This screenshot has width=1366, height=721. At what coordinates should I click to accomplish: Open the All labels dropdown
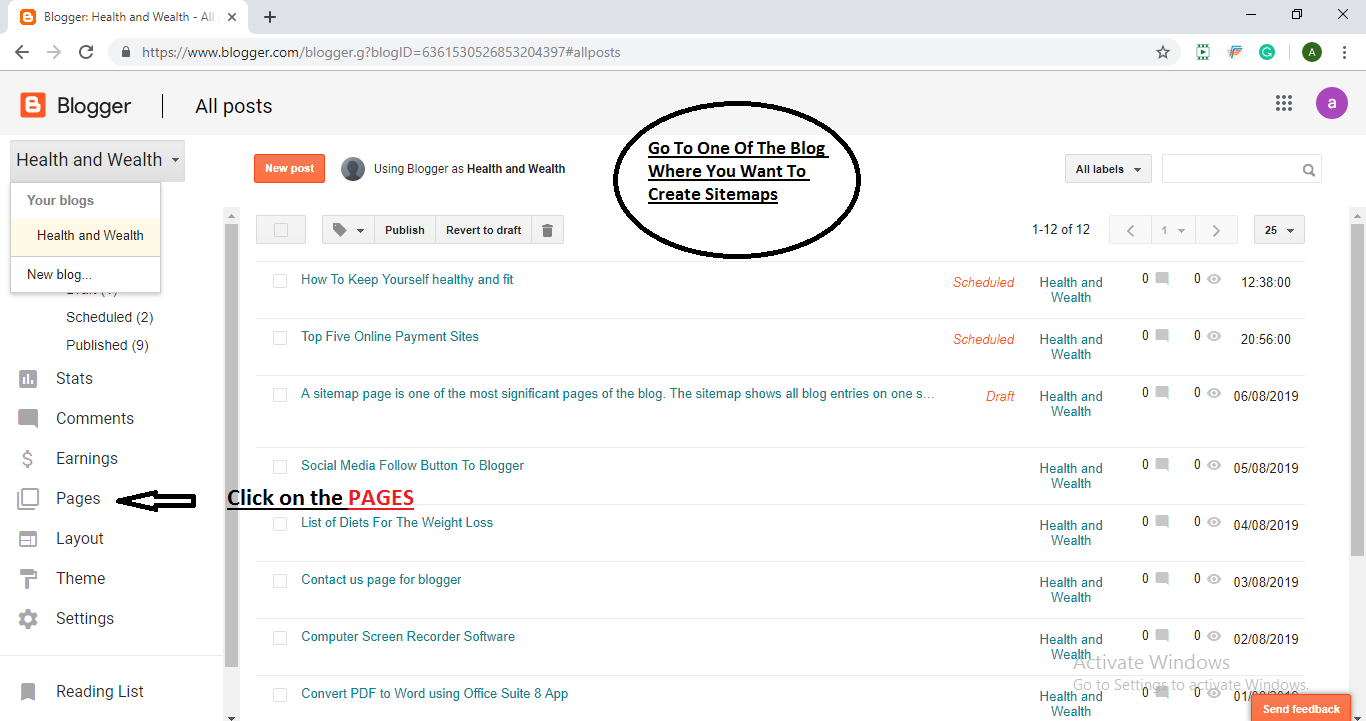[x=1107, y=168]
